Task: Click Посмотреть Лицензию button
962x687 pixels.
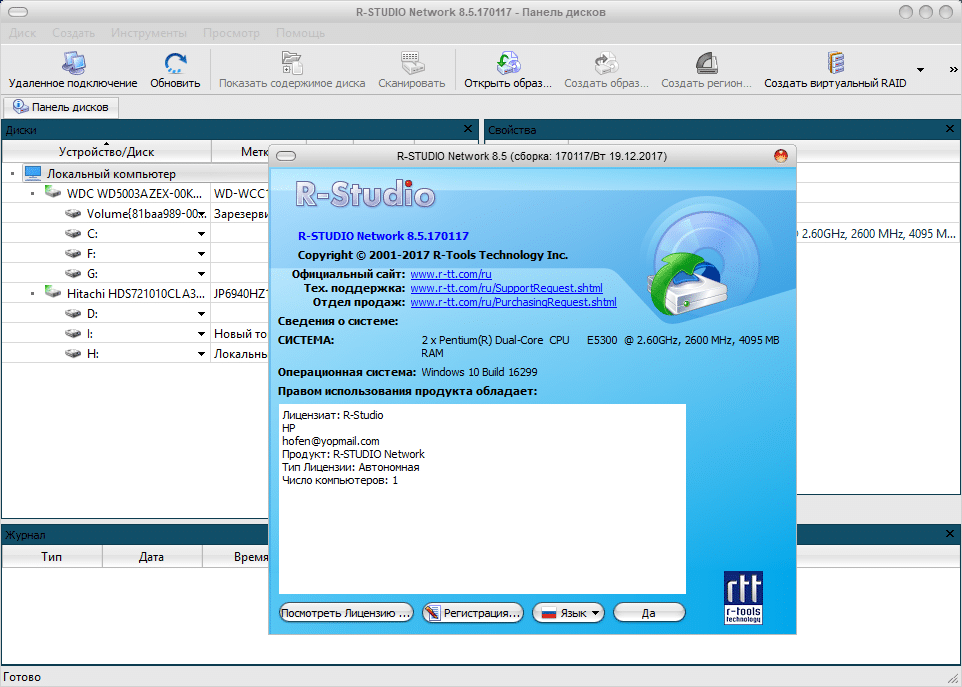Action: pyautogui.click(x=346, y=613)
